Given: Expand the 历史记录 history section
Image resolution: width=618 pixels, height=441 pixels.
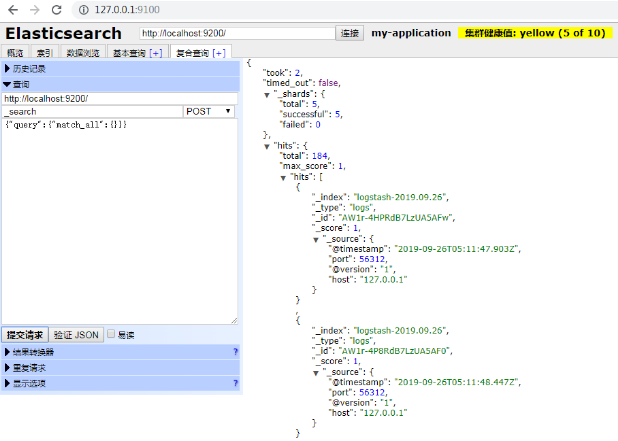Looking at the screenshot, I should click(121, 69).
